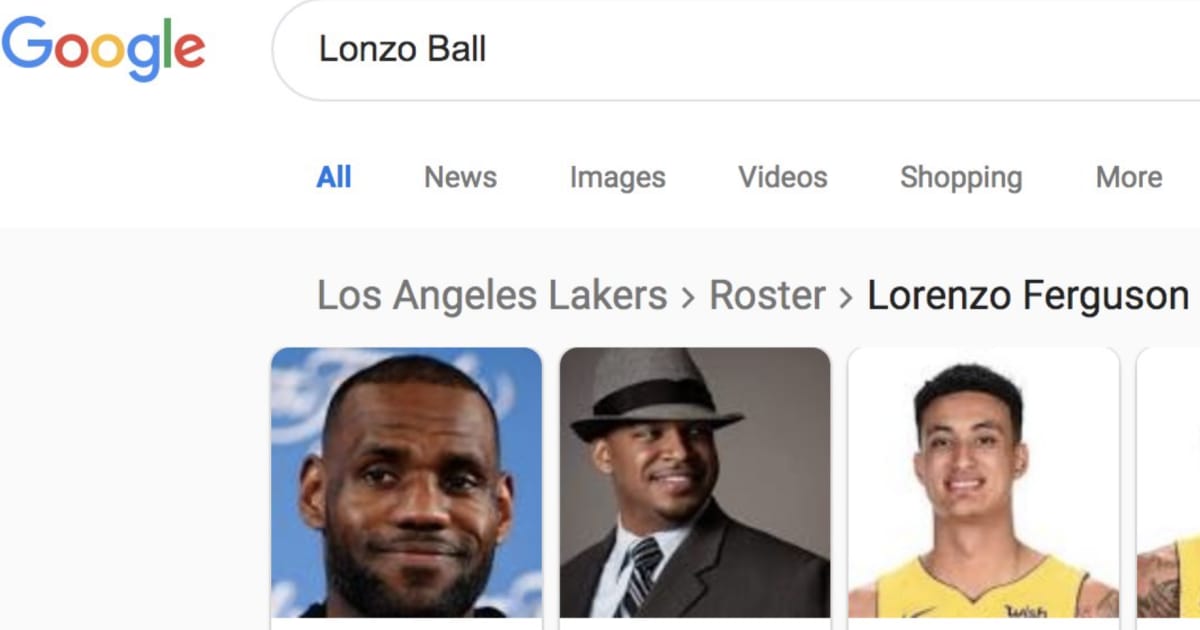Open the Roster breadcrumb link

(767, 296)
